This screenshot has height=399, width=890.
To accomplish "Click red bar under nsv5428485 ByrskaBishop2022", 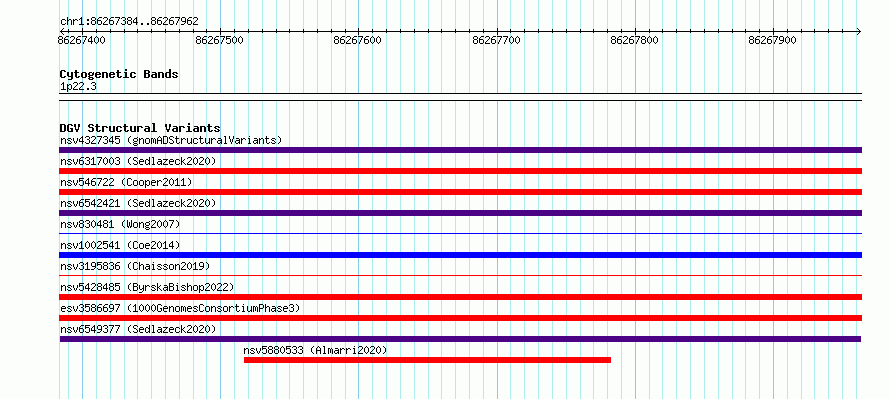I will pyautogui.click(x=460, y=297).
